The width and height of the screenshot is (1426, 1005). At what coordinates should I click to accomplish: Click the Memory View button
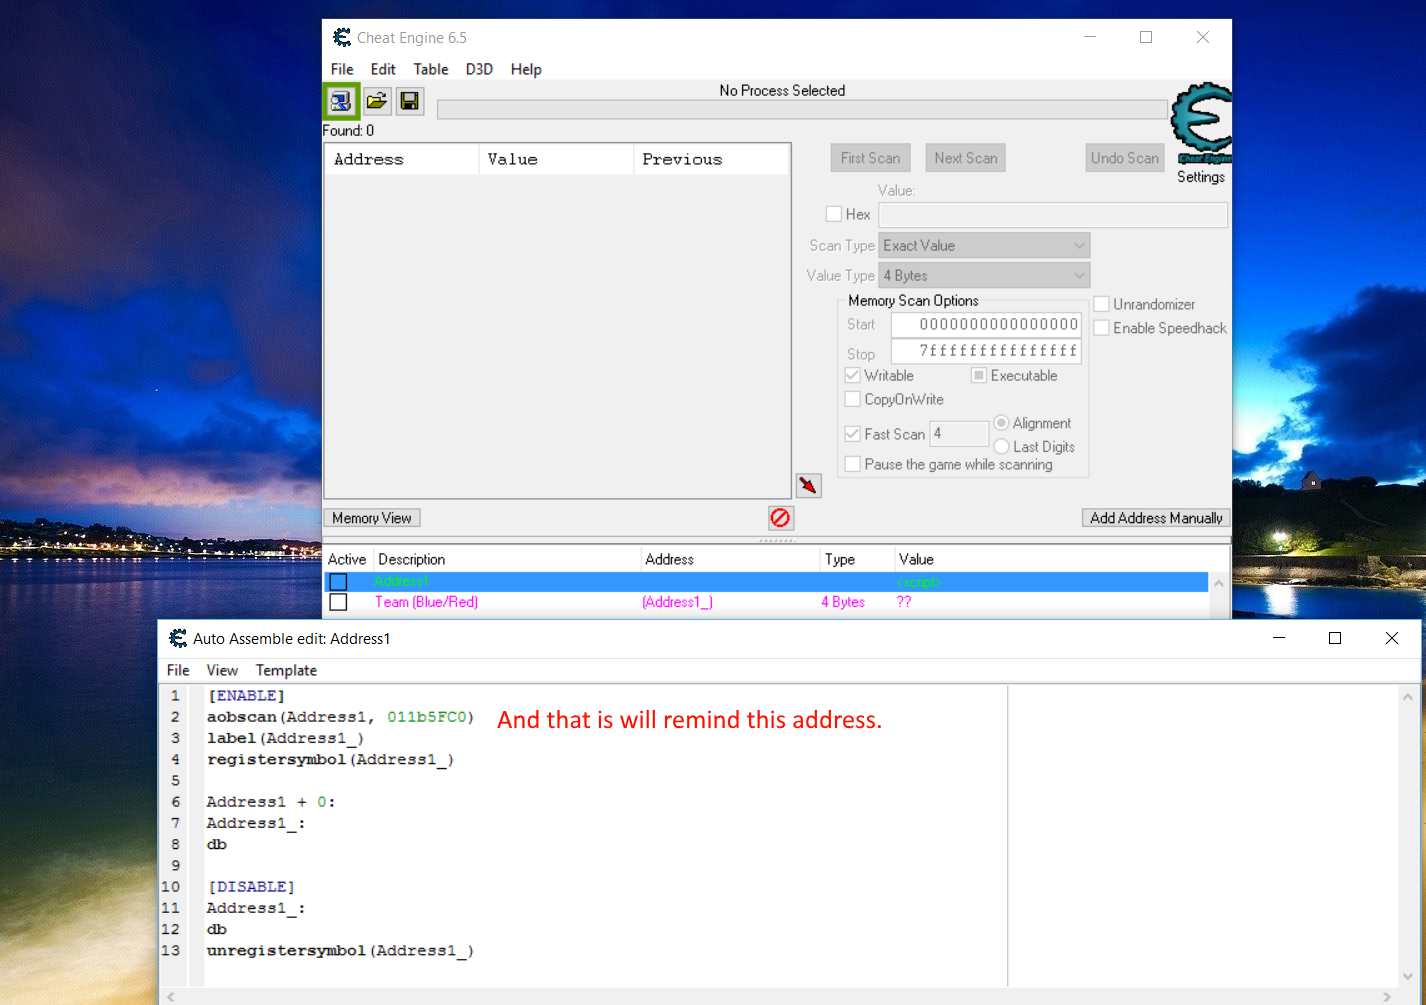pyautogui.click(x=372, y=518)
